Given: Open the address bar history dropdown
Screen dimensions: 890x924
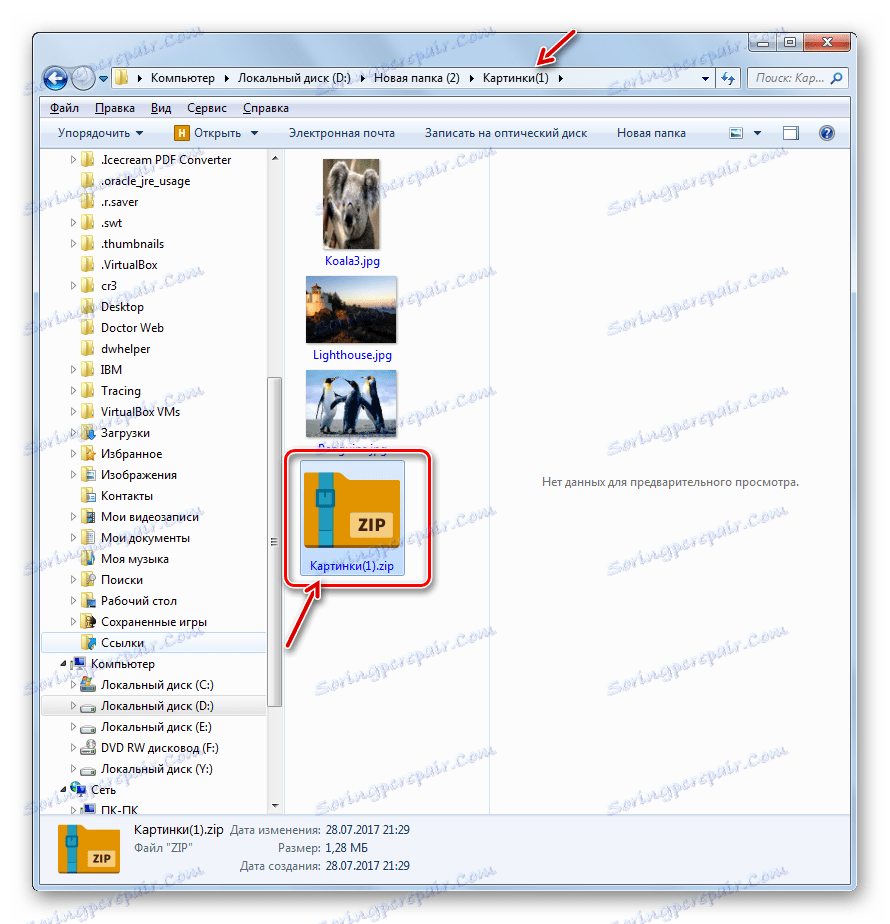Looking at the screenshot, I should pos(705,78).
